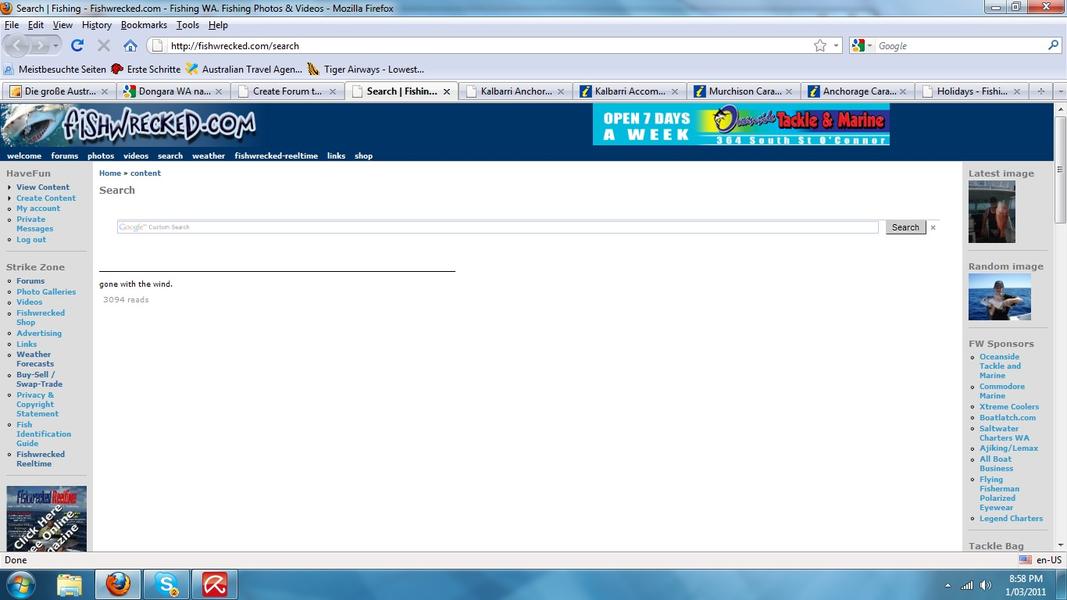Go to Firefox Home page icon

(130, 46)
